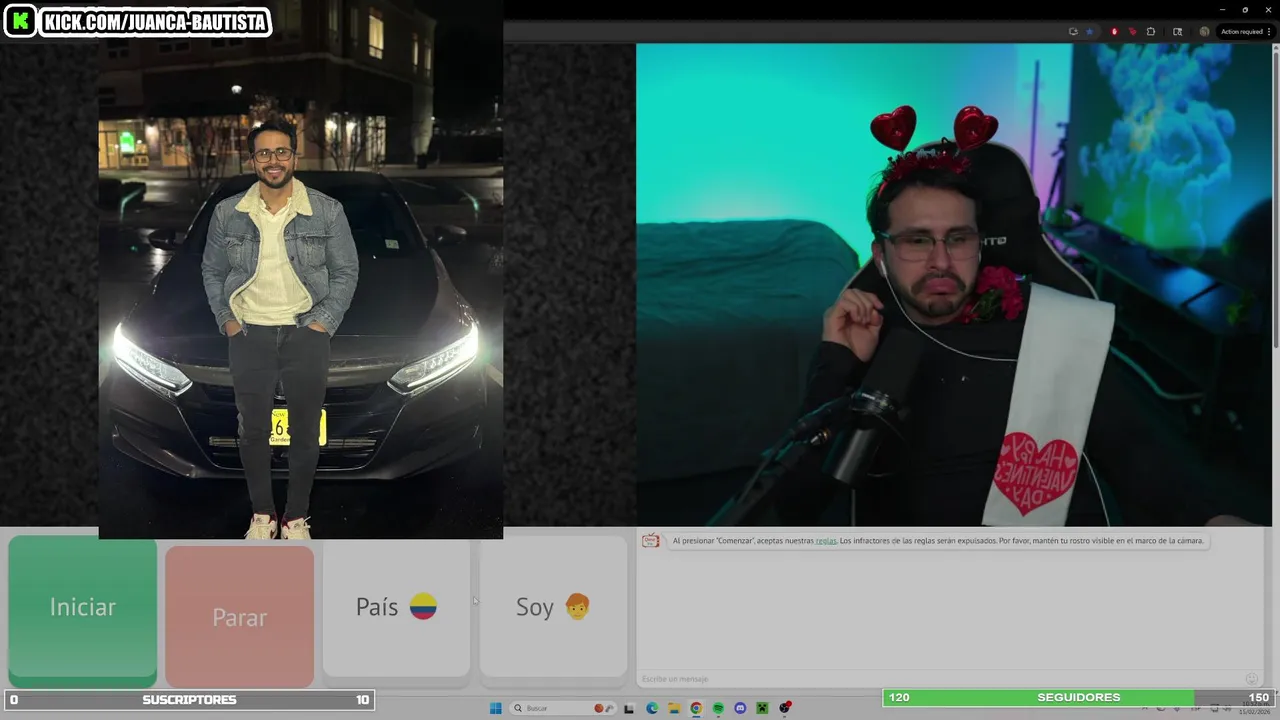The width and height of the screenshot is (1280, 720).
Task: Click the man's photo beside the car
Action: tap(300, 269)
